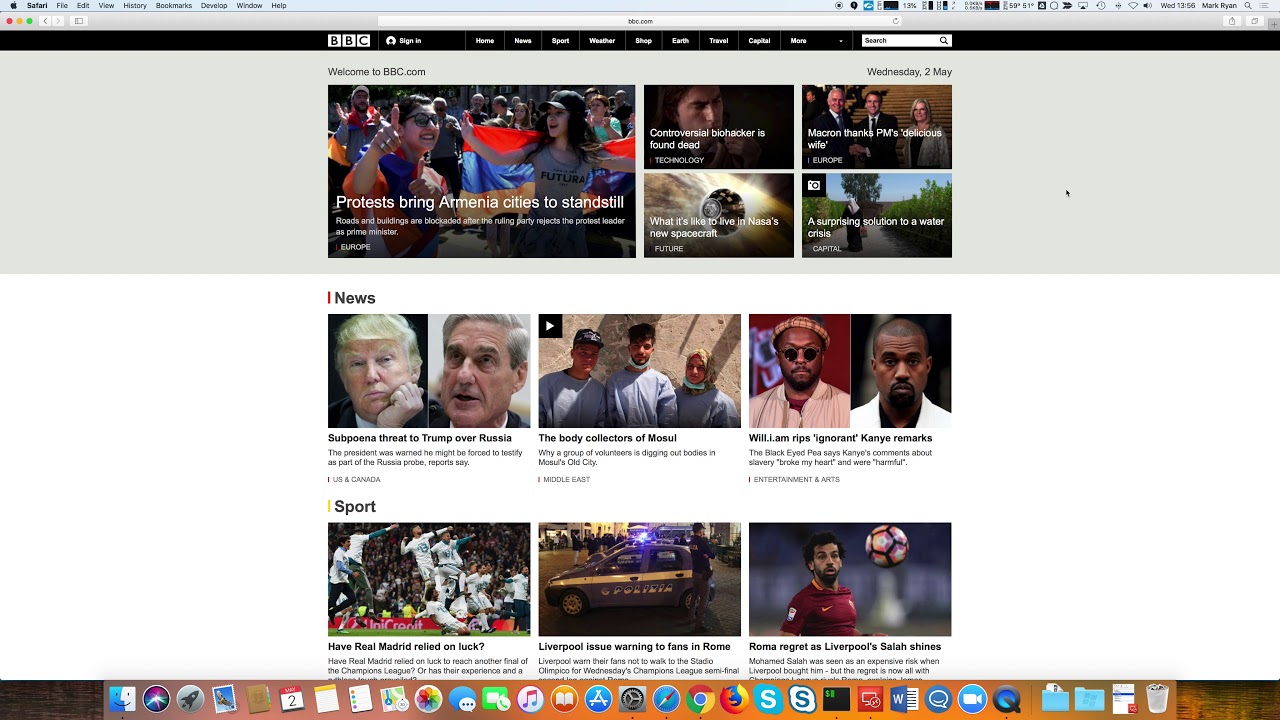
Task: Open 'Subpoena threat to Trump over Russia'
Action: [x=420, y=438]
